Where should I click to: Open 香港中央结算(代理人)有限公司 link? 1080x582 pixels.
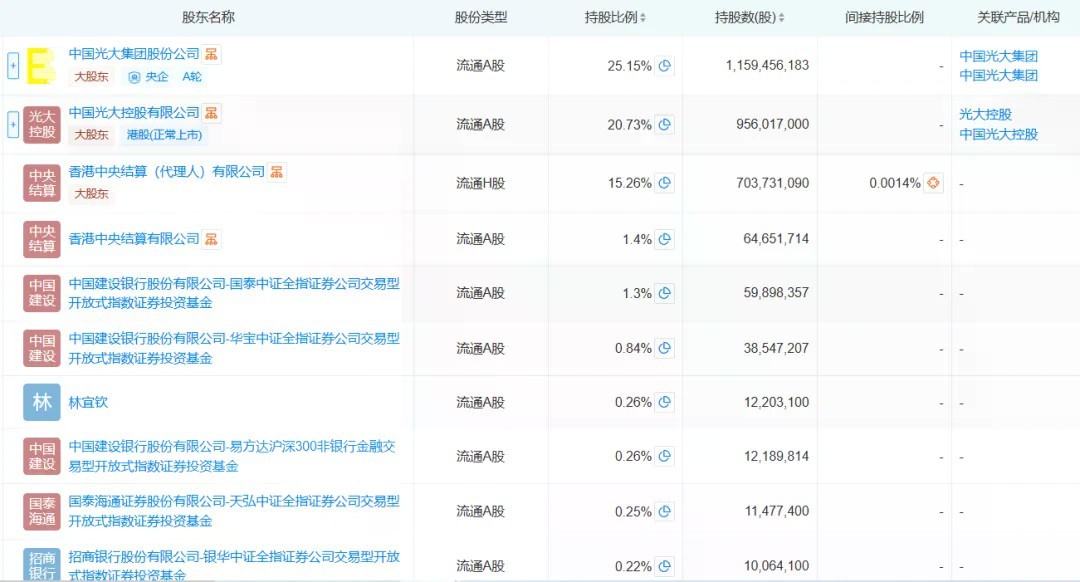[x=167, y=172]
